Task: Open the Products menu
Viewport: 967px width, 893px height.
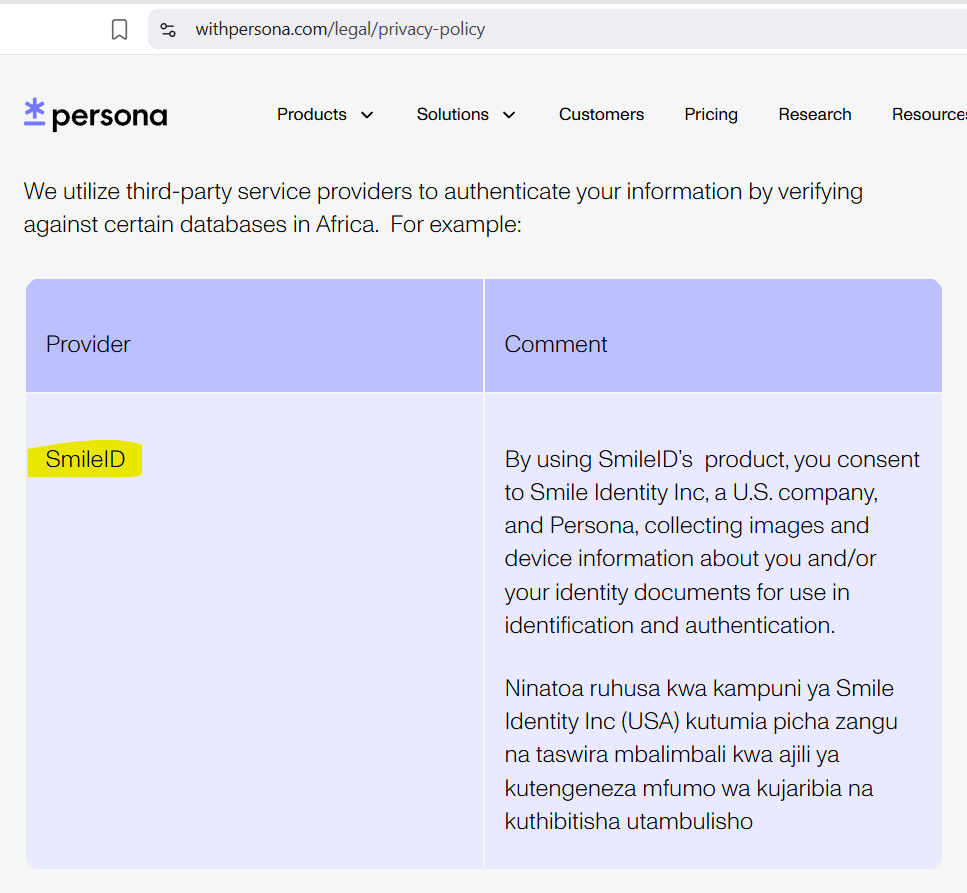Action: coord(311,114)
